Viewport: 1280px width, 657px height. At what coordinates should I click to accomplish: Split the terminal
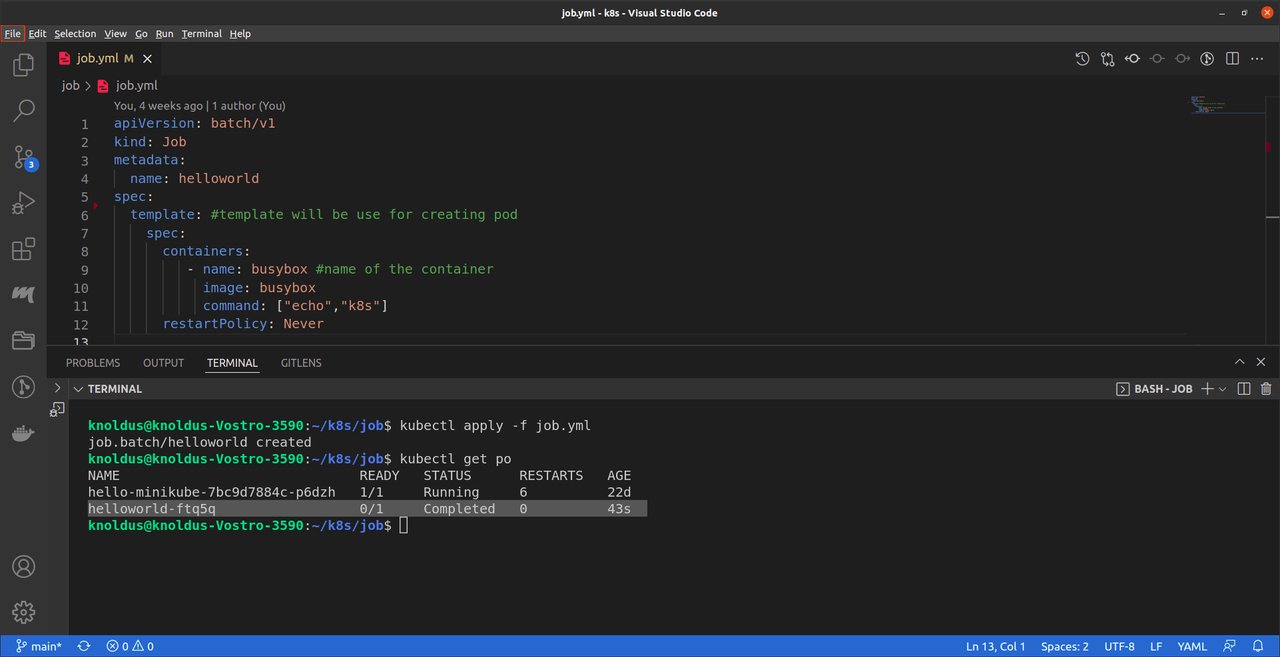(1244, 389)
